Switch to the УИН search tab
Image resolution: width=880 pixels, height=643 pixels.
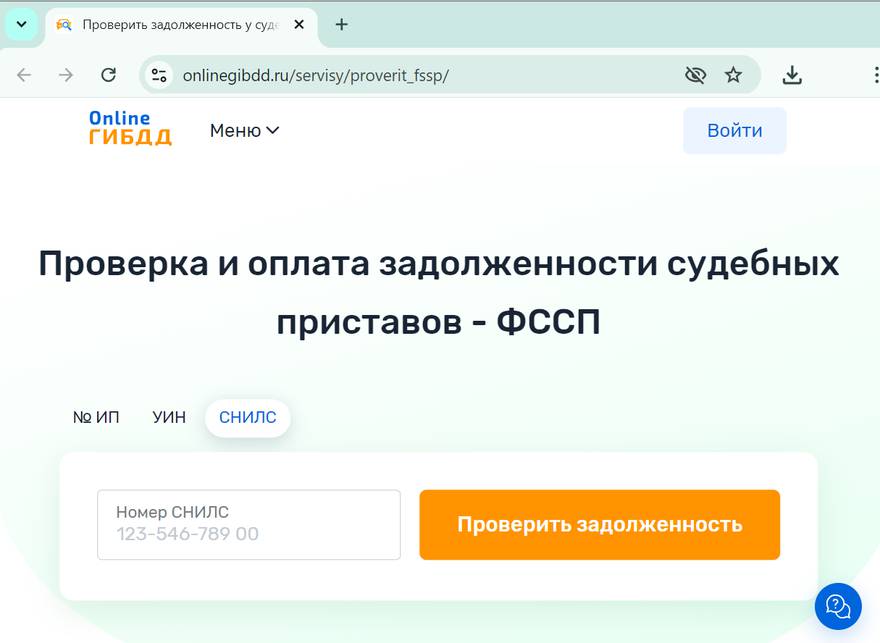coord(169,417)
